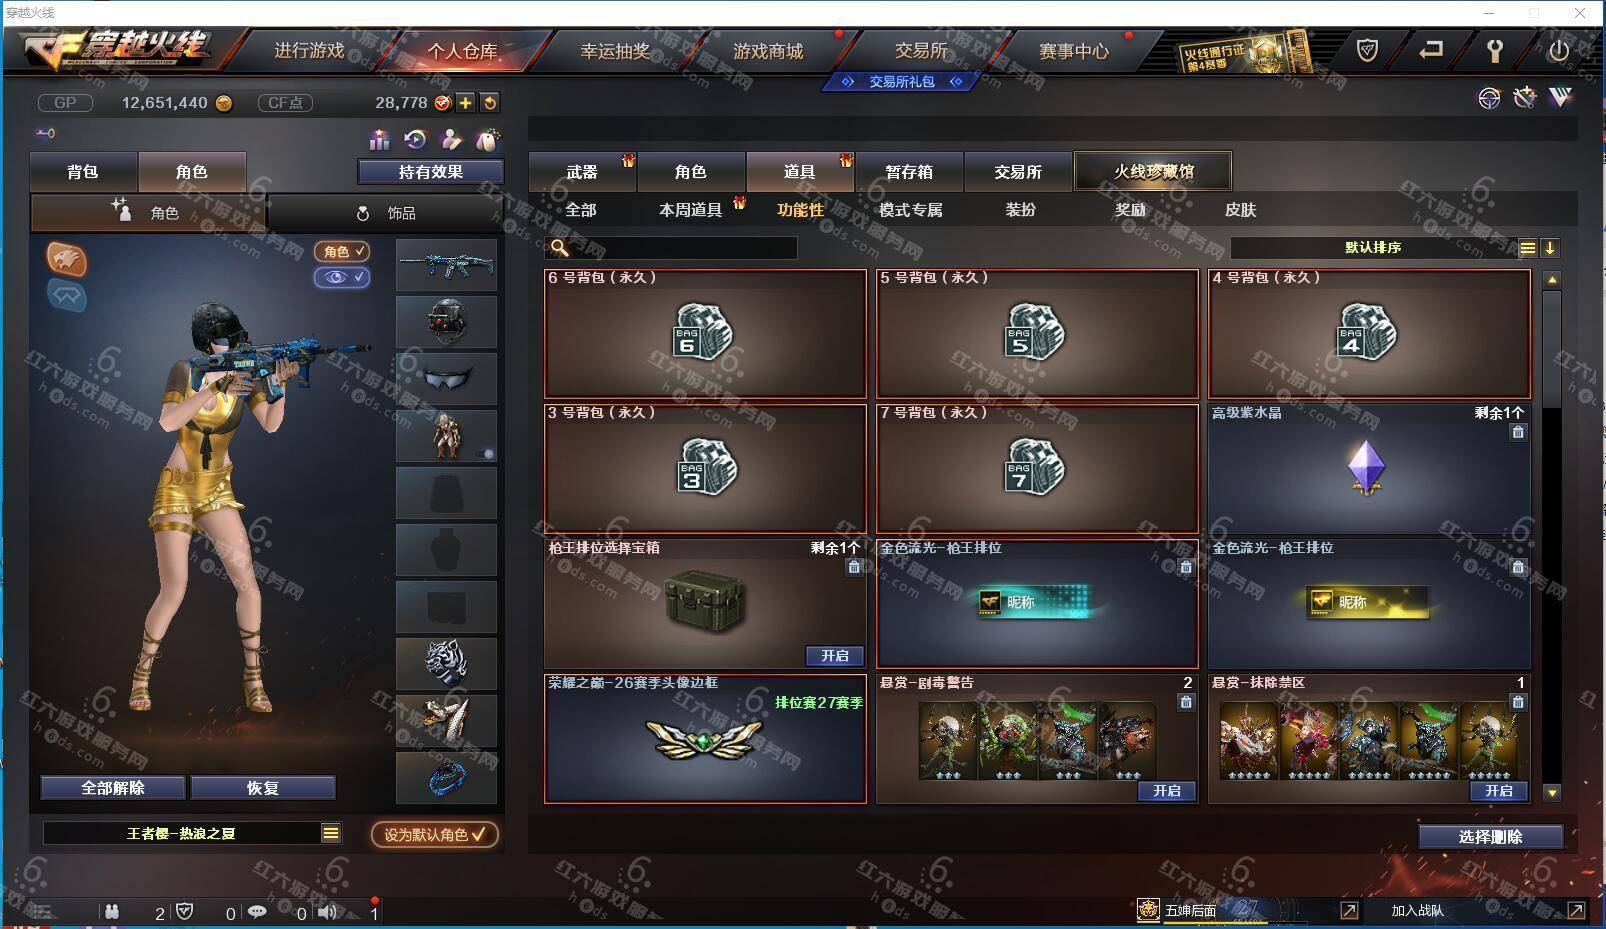Click the shield icon in top bar
Viewport: 1606px width, 929px height.
(x=1367, y=50)
